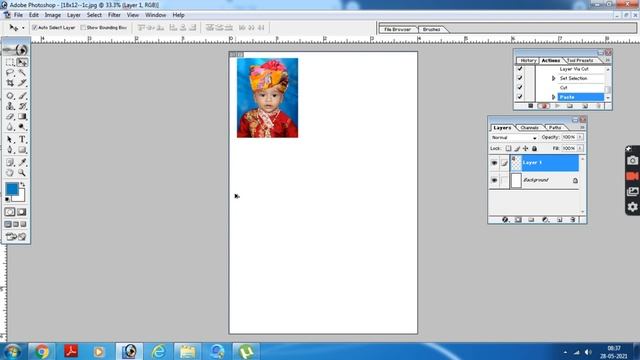The image size is (640, 360).
Task: Select the Brush tool
Action: (x=22, y=96)
